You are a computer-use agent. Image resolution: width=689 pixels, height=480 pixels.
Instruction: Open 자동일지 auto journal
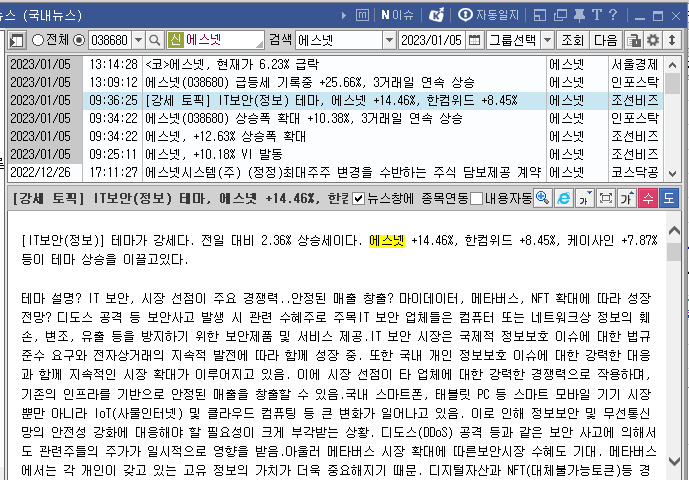489,15
